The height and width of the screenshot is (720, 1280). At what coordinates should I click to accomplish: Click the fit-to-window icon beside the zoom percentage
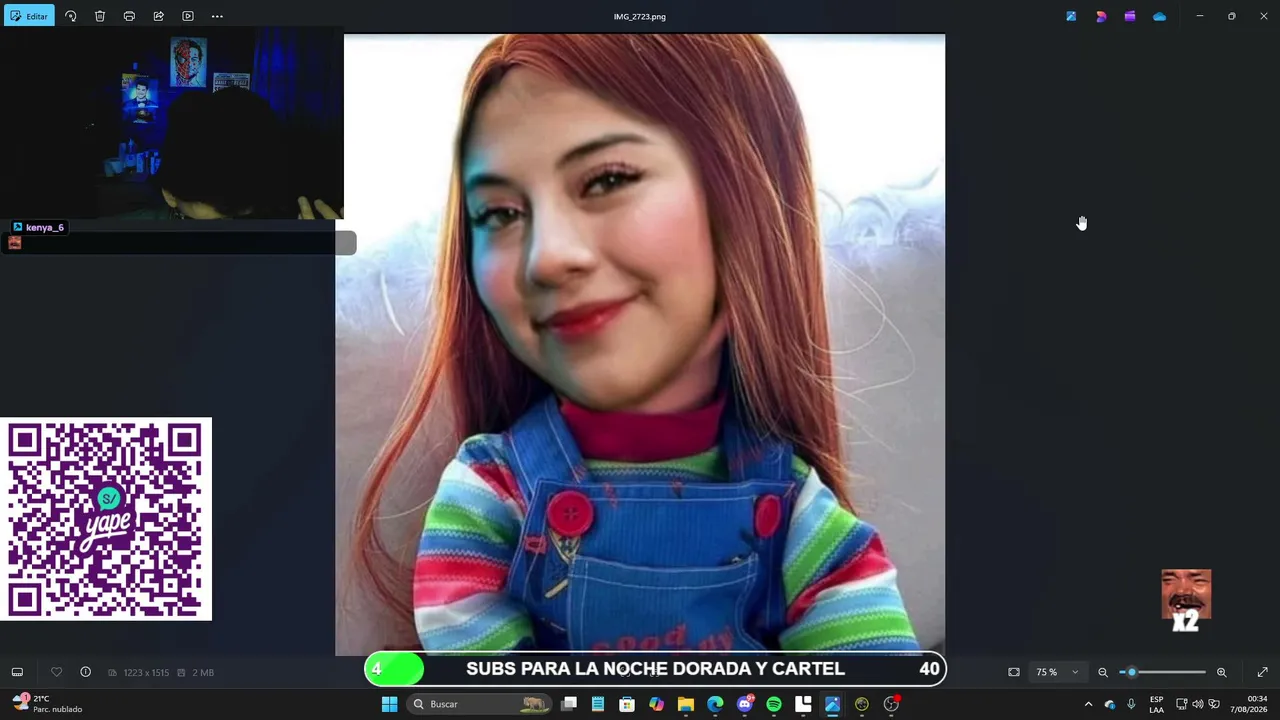point(1014,672)
